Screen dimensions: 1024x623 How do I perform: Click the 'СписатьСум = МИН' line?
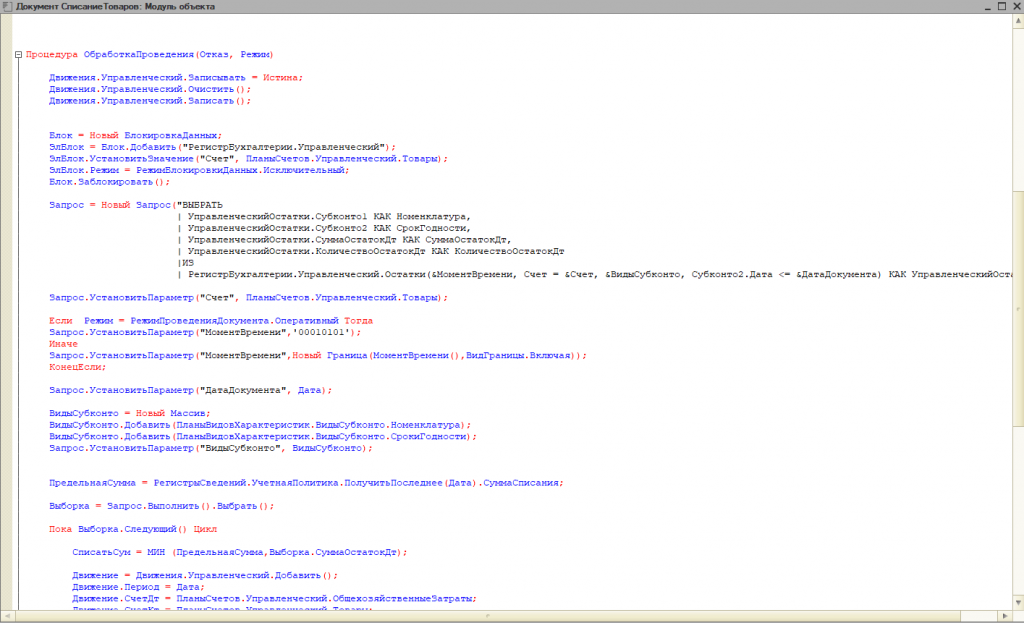point(240,552)
